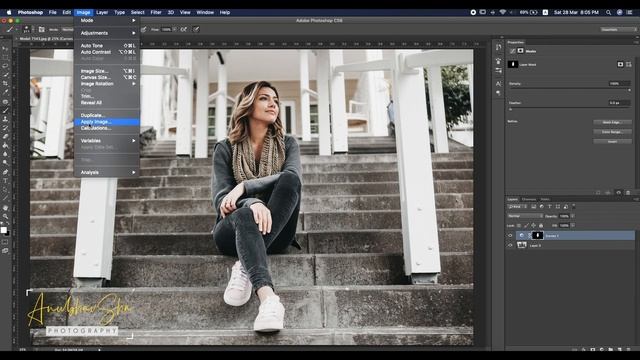Open the History collapsed panel icon
Viewport: 640px width, 360px height.
coord(498,47)
